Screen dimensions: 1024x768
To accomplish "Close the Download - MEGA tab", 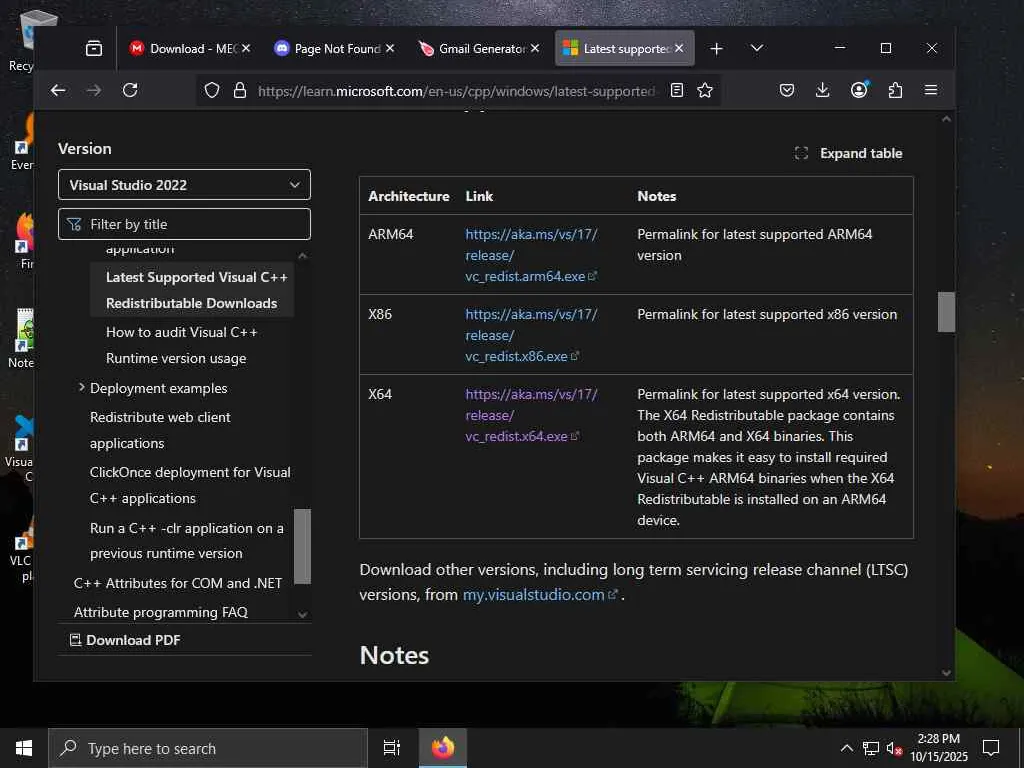I will [x=246, y=48].
